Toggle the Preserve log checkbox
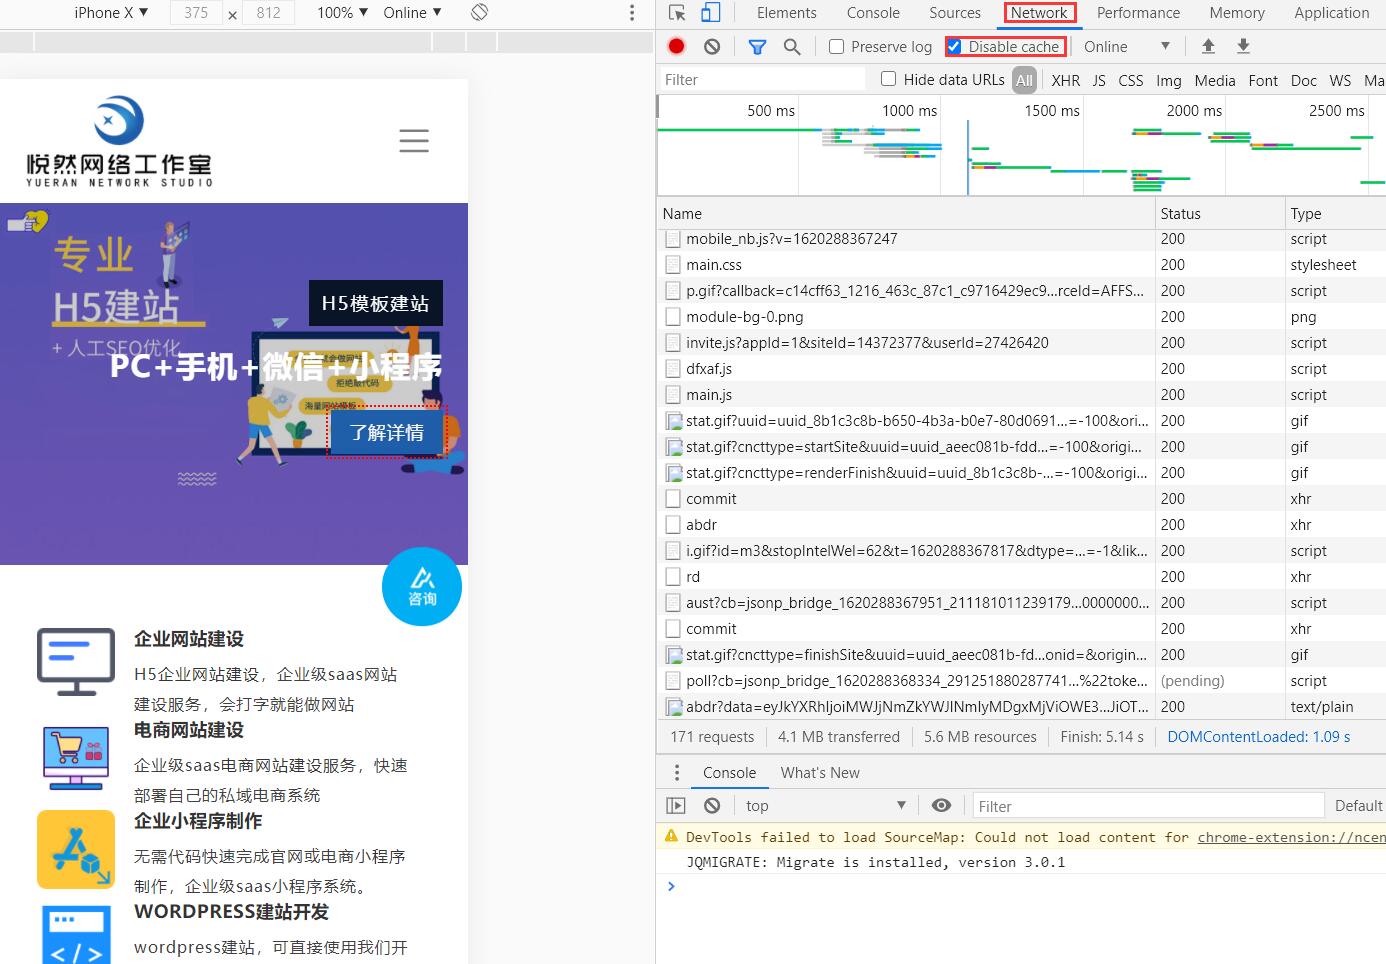1386x964 pixels. [x=837, y=46]
